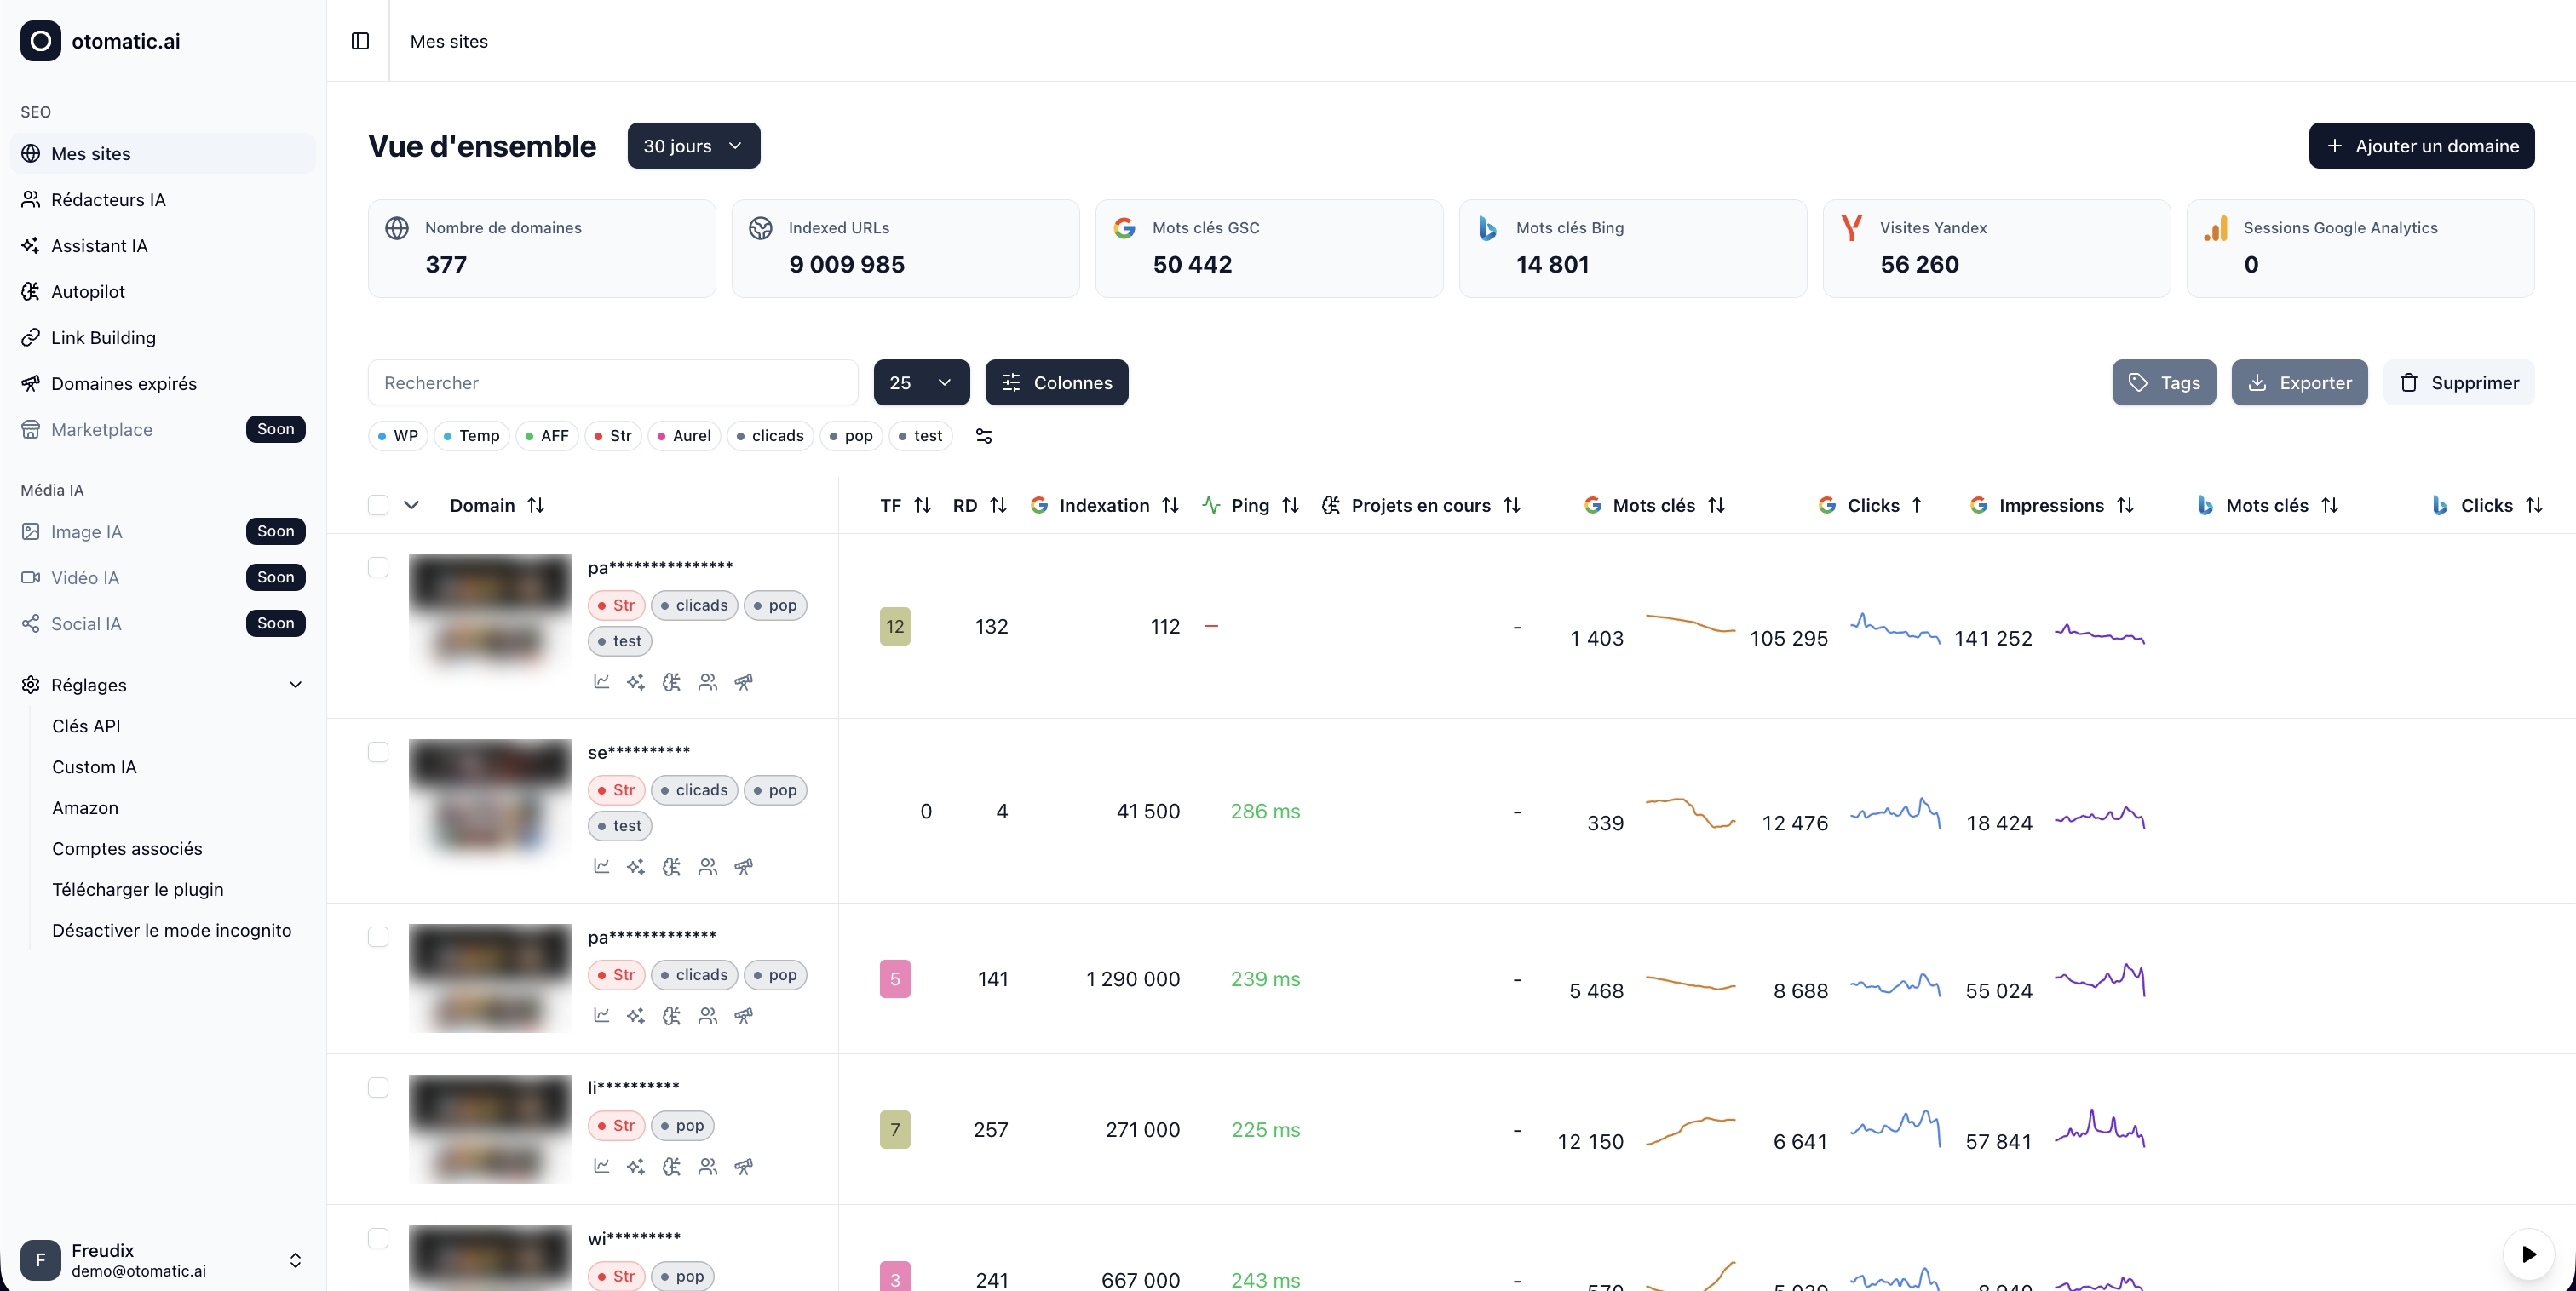Viewport: 2576px width, 1291px height.
Task: Filter by the green AFF tag
Action: pos(547,436)
